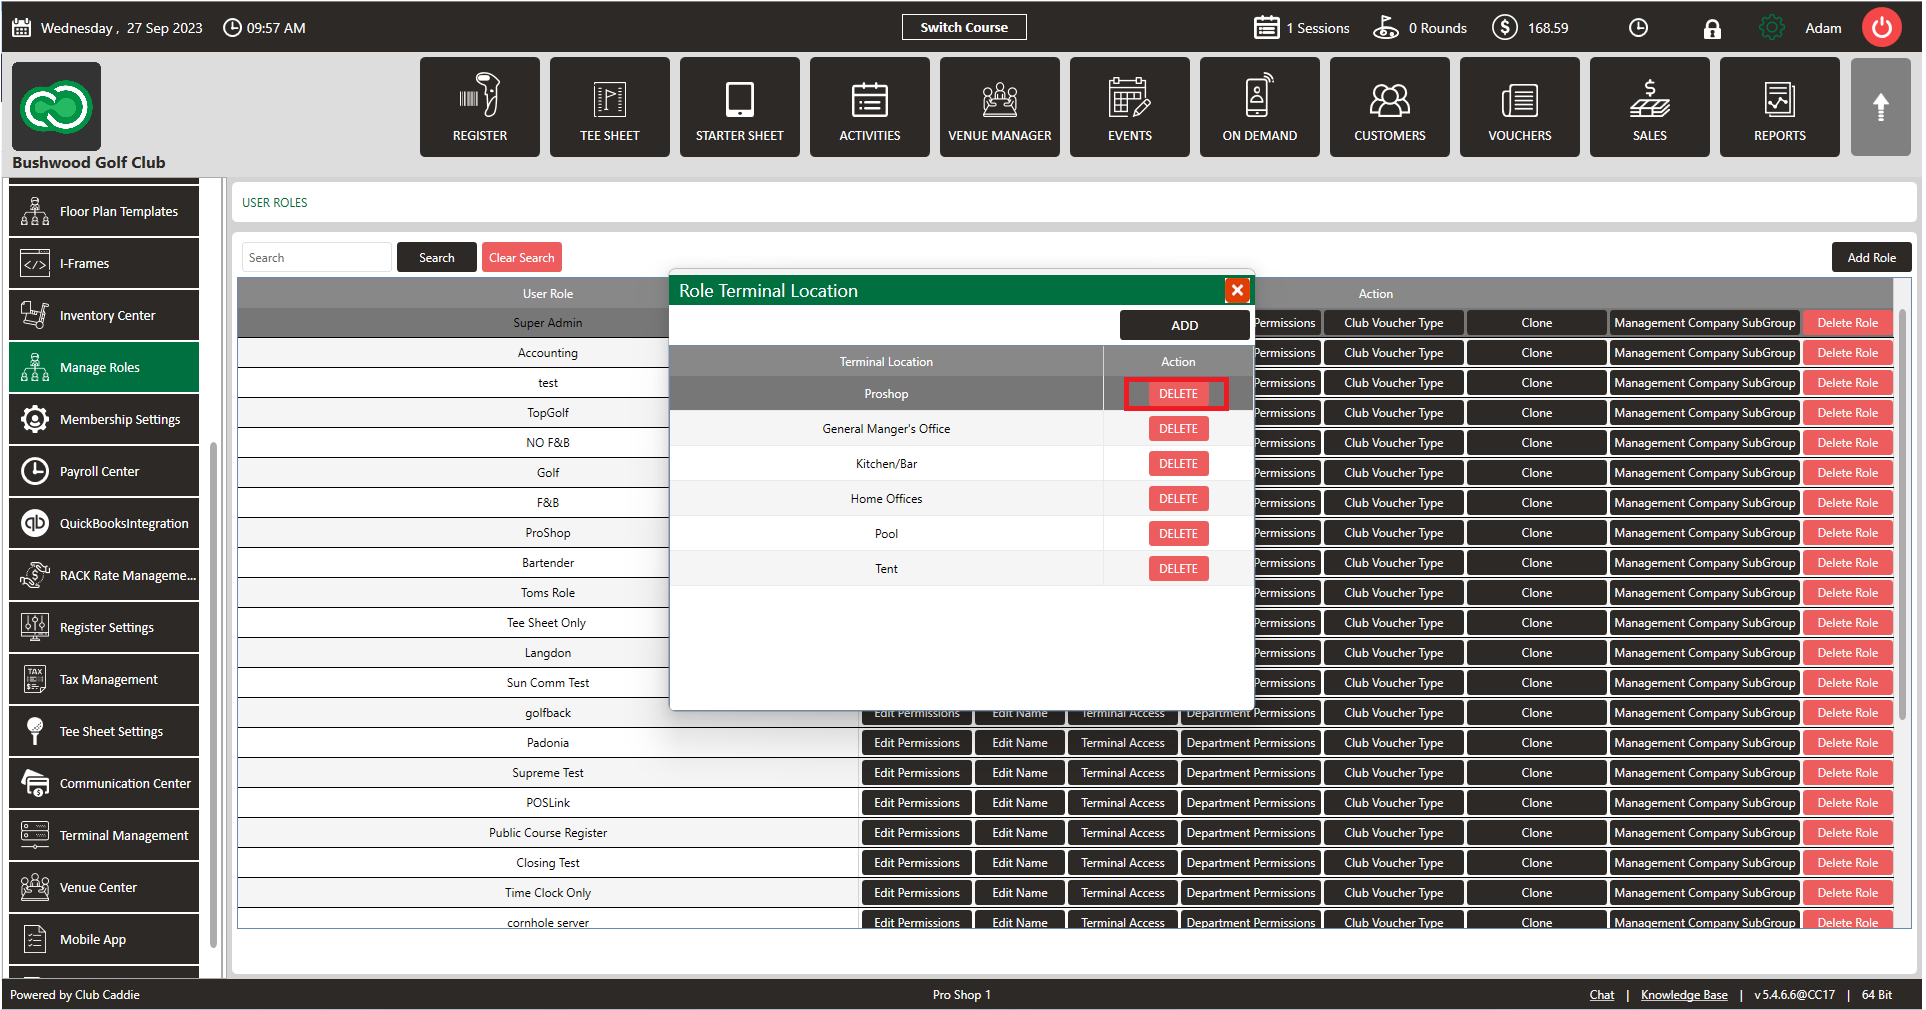This screenshot has height=1010, width=1926.
Task: Click the clock icon near Adam
Action: 1638,28
